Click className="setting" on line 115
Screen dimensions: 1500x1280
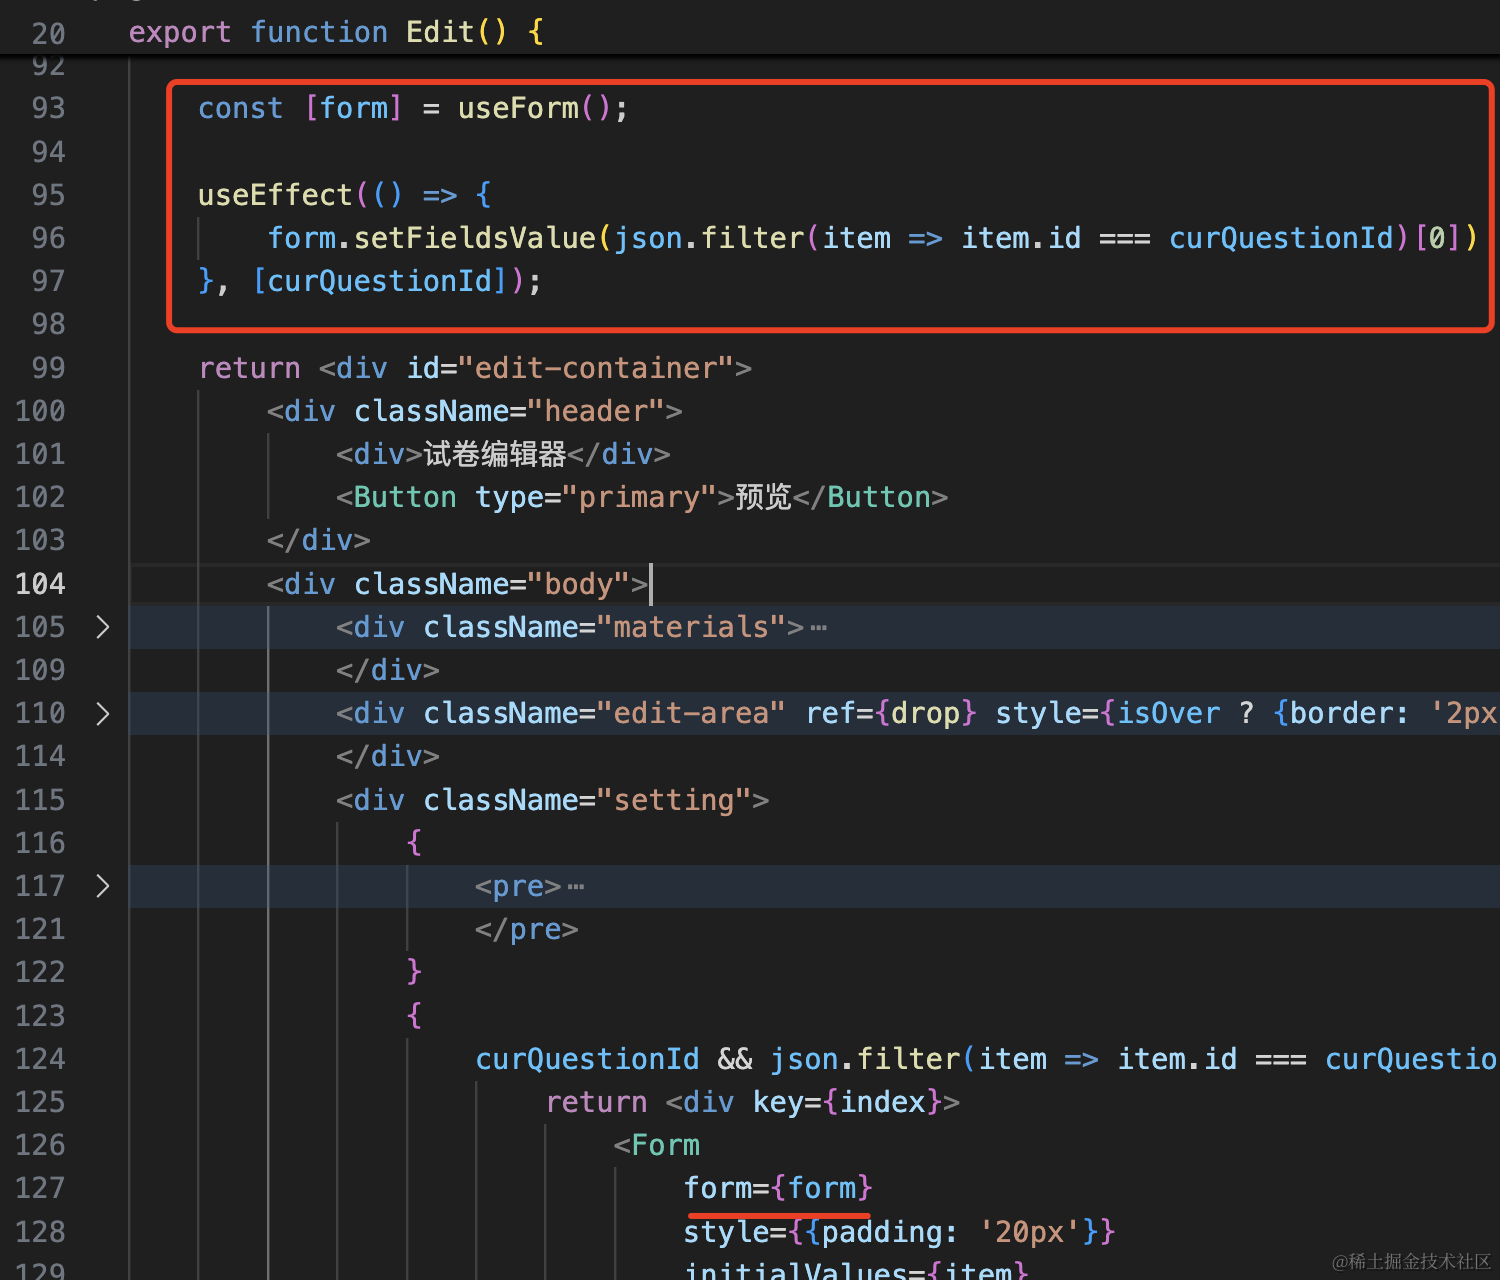587,800
